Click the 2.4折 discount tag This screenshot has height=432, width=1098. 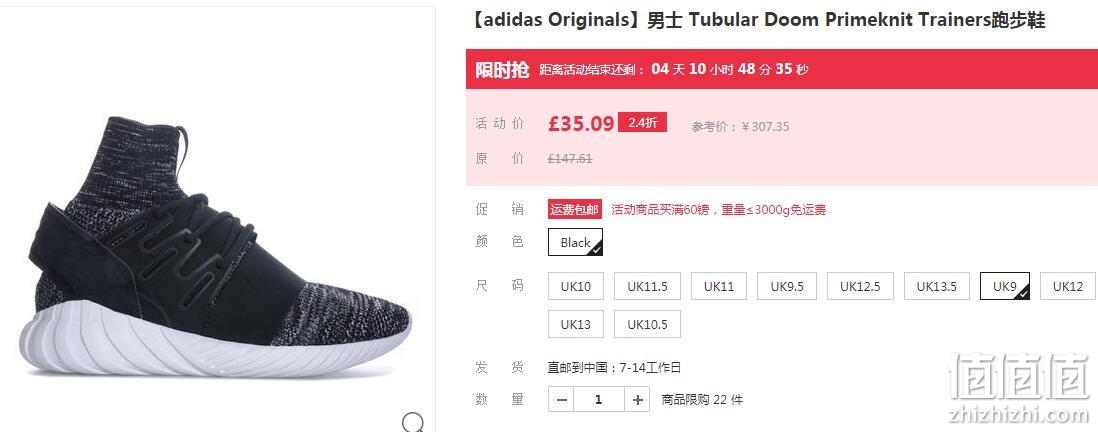643,123
